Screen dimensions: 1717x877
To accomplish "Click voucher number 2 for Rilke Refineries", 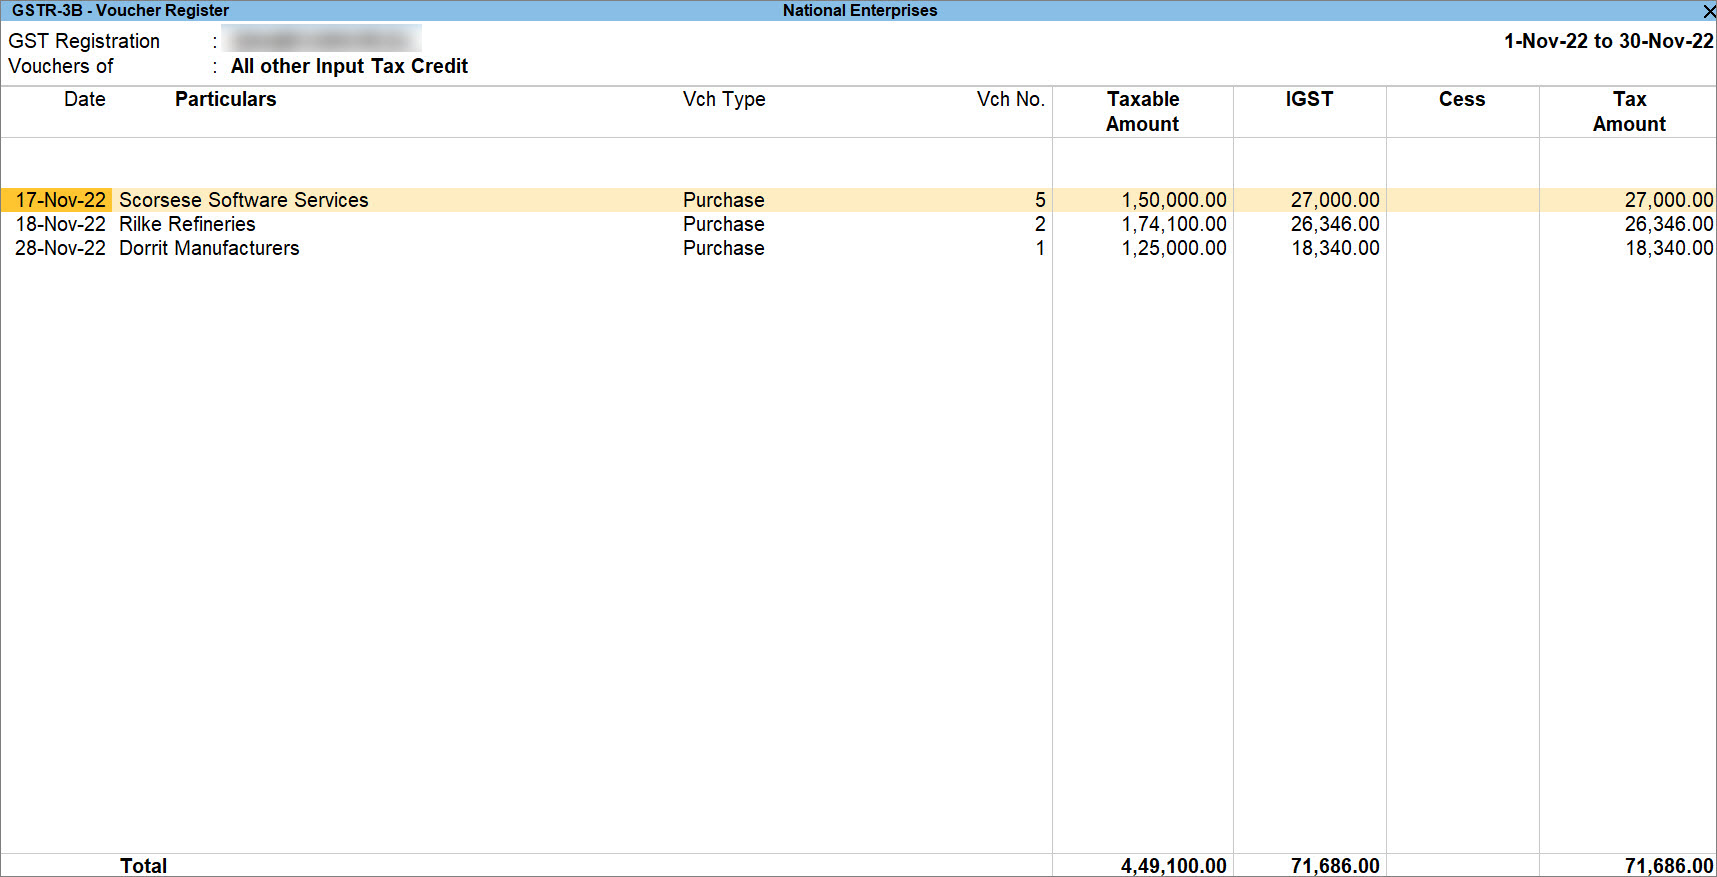I will tap(1040, 224).
